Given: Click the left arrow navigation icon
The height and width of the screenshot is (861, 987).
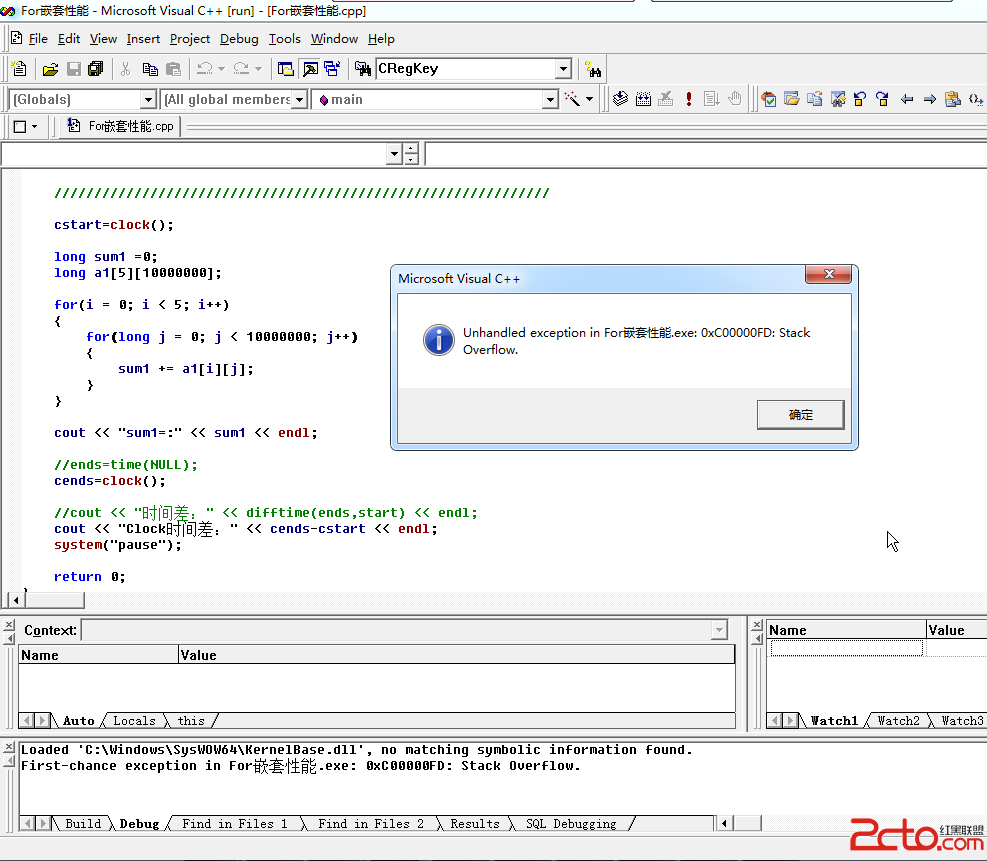Looking at the screenshot, I should tap(906, 99).
